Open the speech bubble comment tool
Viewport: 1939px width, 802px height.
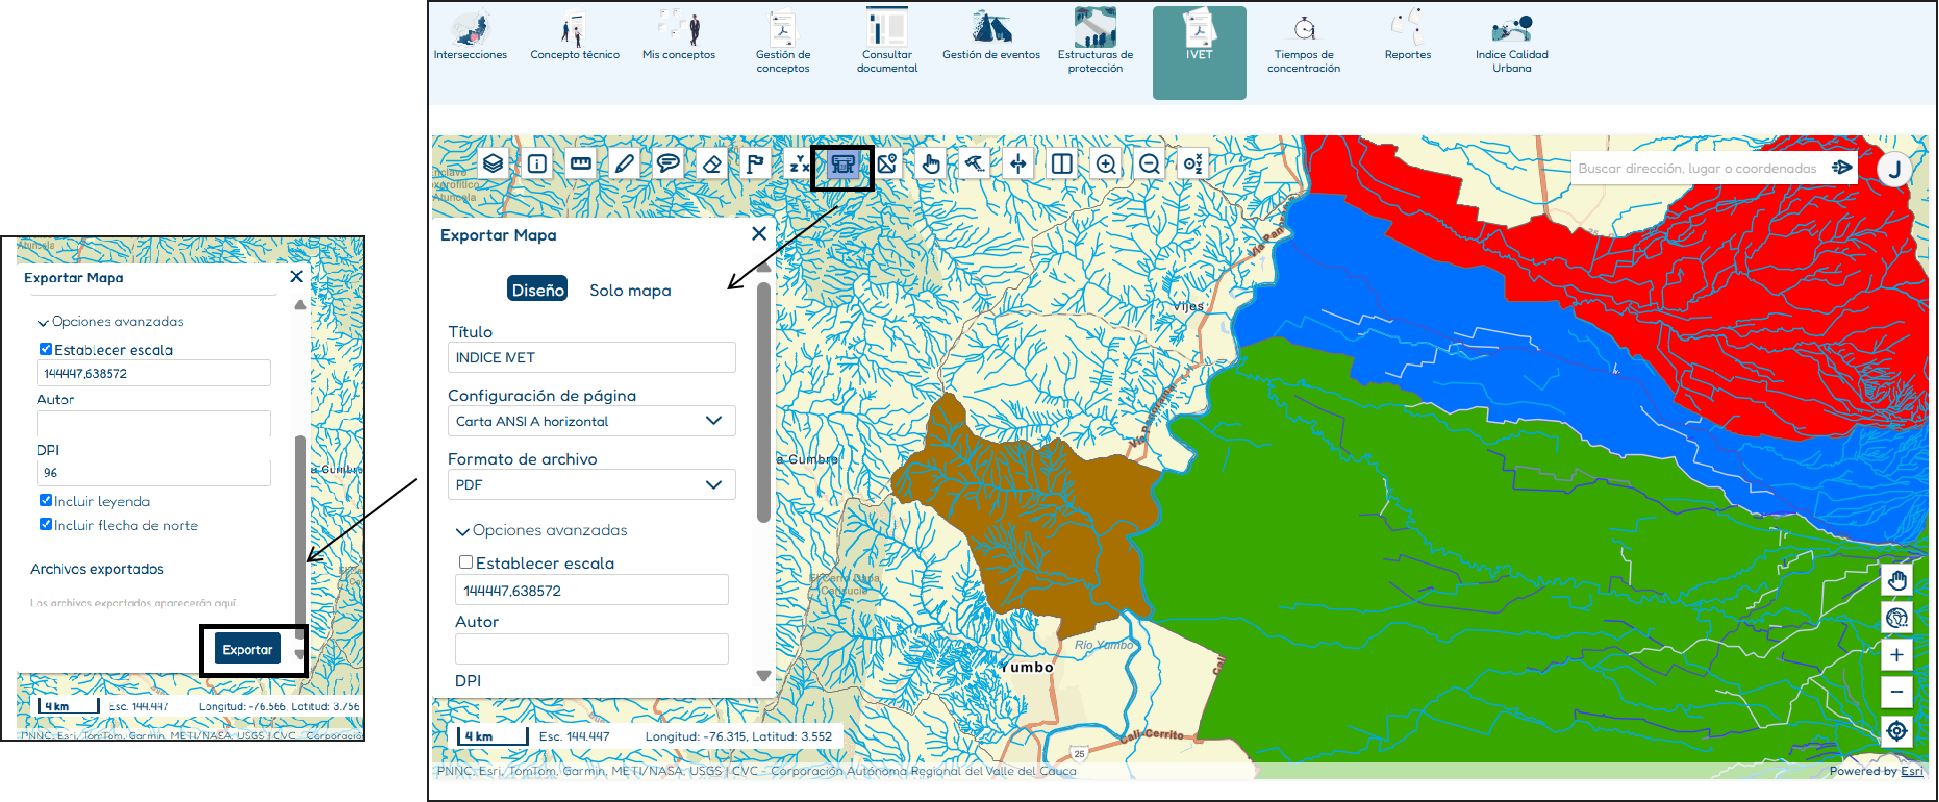coord(668,163)
